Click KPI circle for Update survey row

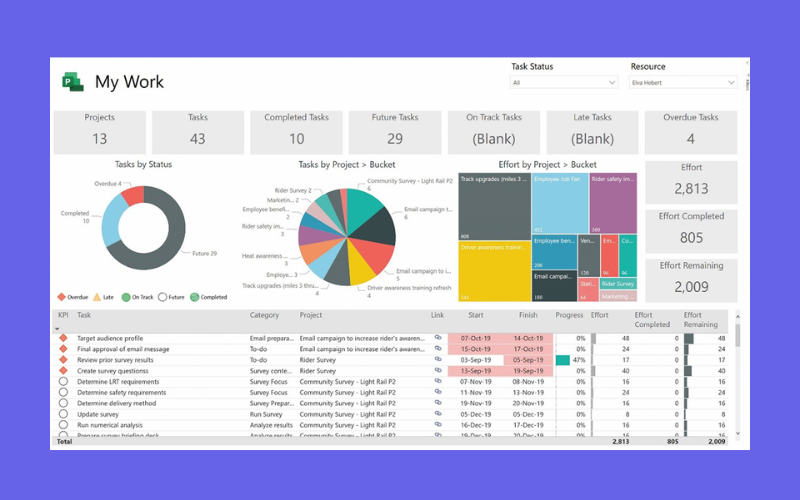coord(63,414)
